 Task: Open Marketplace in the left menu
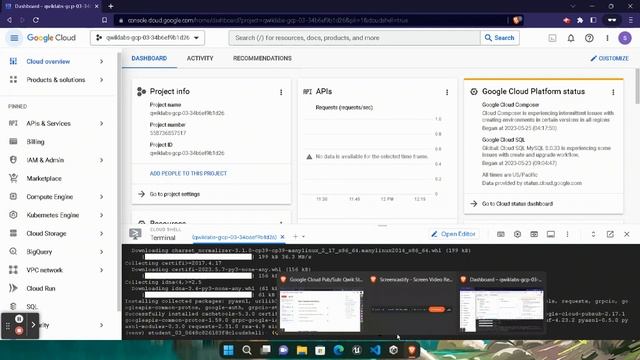[44, 179]
